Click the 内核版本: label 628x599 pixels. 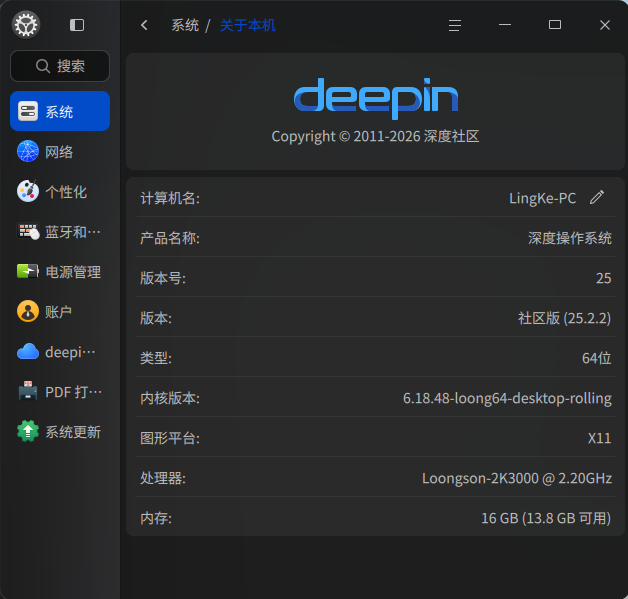(x=170, y=398)
